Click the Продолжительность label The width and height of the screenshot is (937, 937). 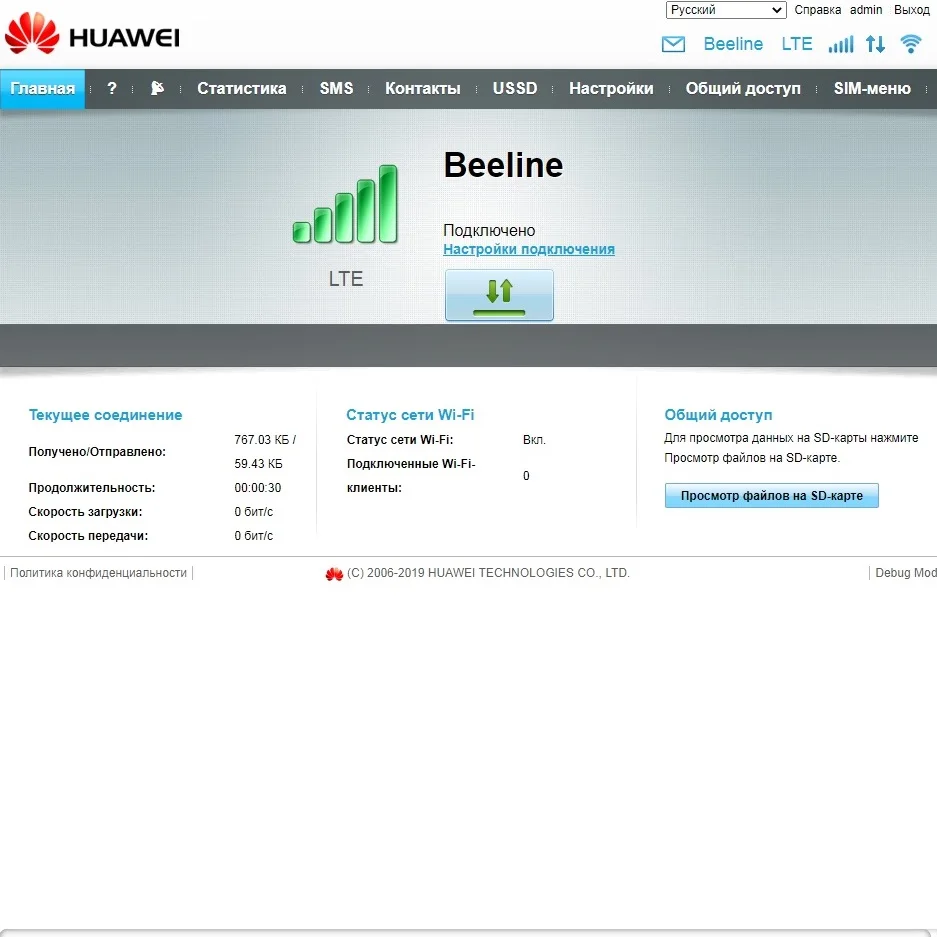point(91,488)
